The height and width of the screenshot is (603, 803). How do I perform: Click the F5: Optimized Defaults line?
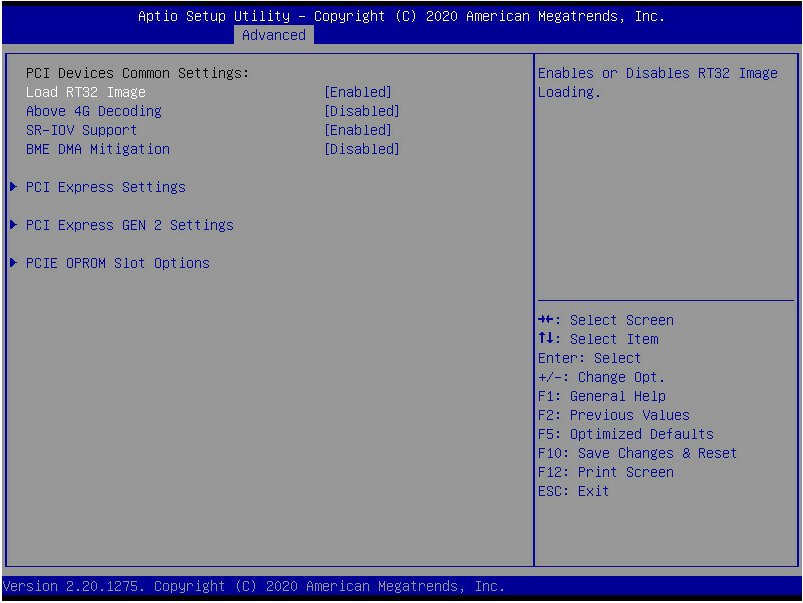[626, 434]
